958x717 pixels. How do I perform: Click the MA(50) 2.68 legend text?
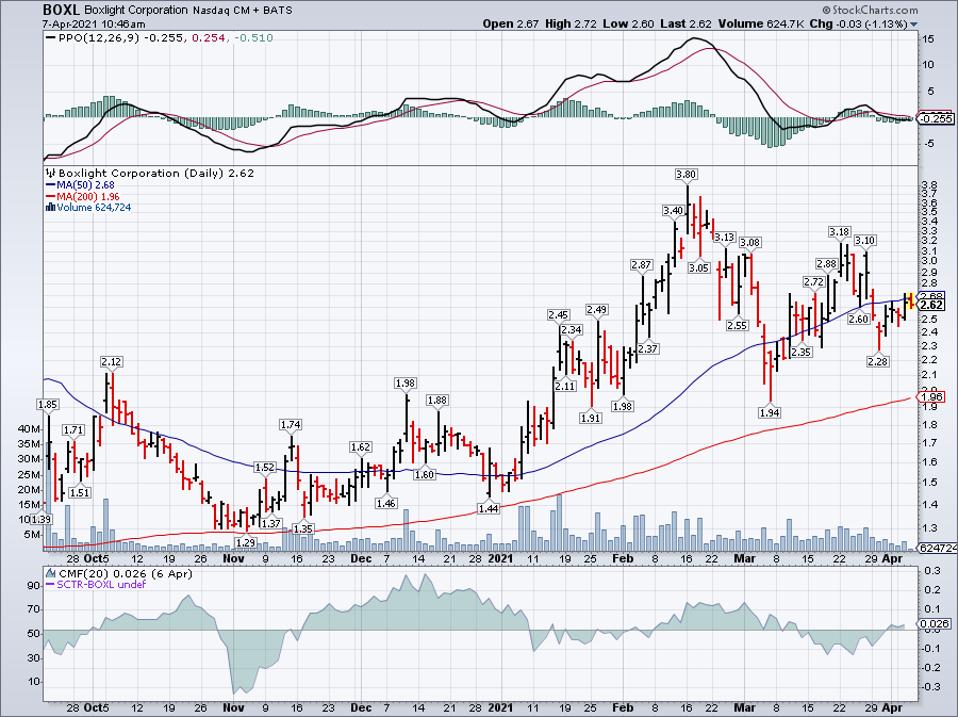click(x=86, y=185)
